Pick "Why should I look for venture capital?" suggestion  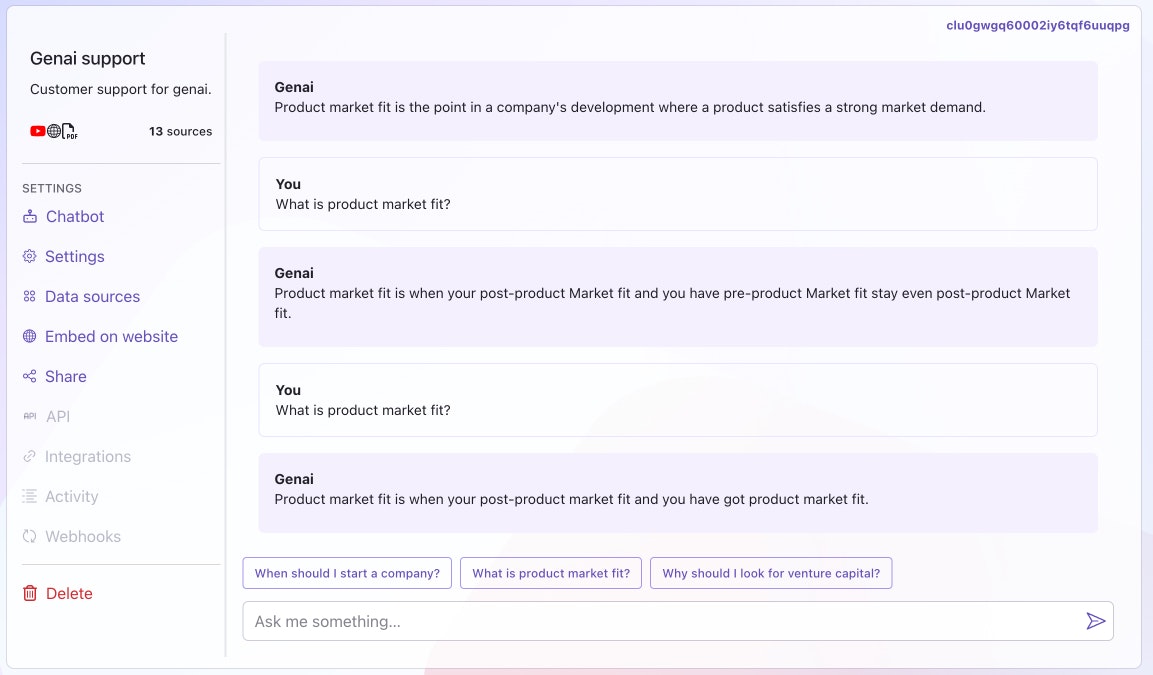point(771,573)
